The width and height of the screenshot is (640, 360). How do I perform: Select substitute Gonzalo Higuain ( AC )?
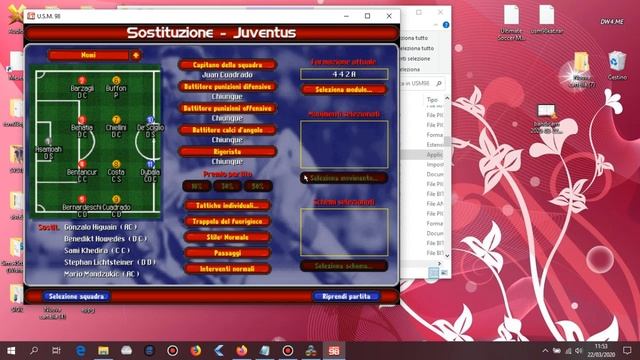100,227
